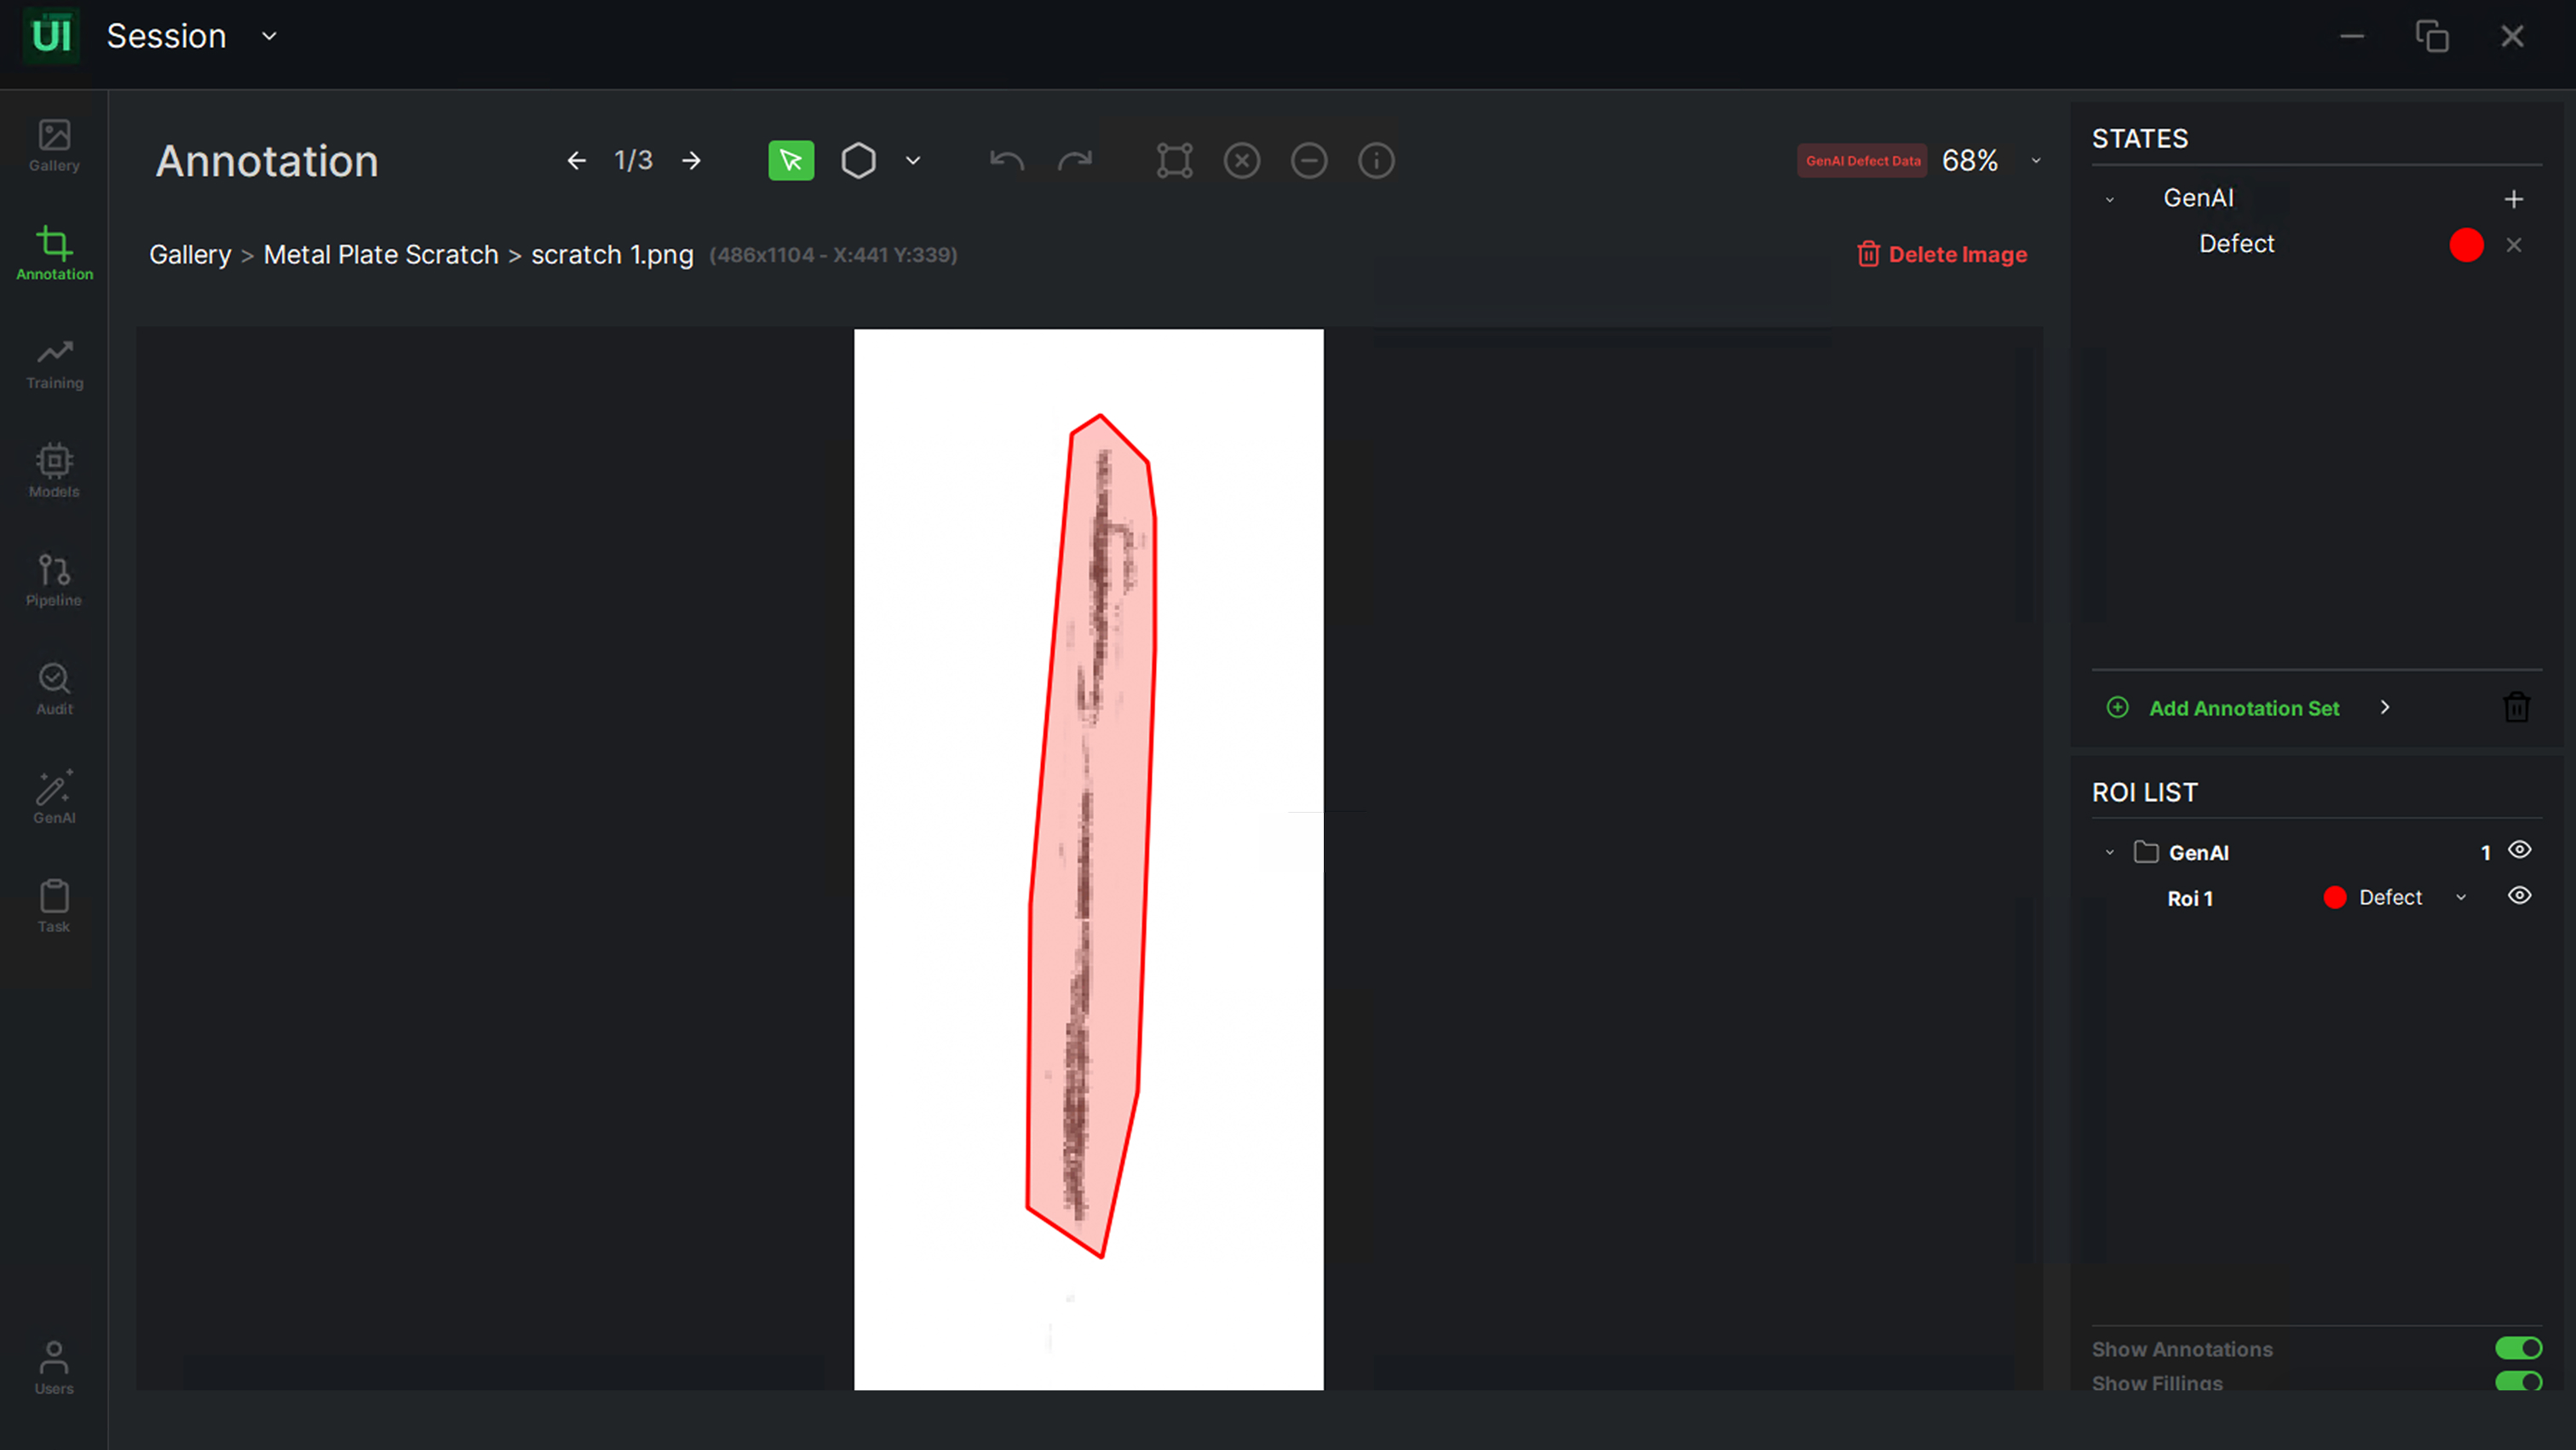The height and width of the screenshot is (1450, 2576).
Task: Add a new state with plus icon
Action: pos(2513,199)
